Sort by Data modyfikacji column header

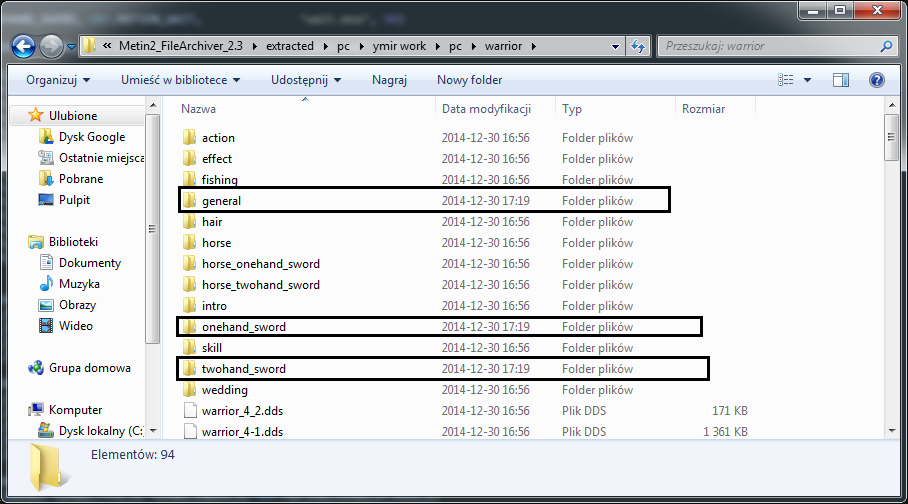click(x=486, y=109)
